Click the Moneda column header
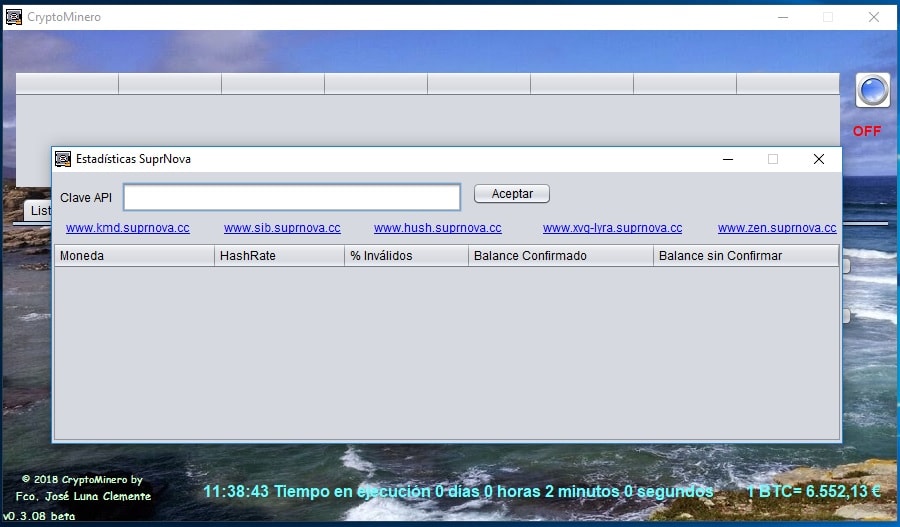 click(134, 255)
